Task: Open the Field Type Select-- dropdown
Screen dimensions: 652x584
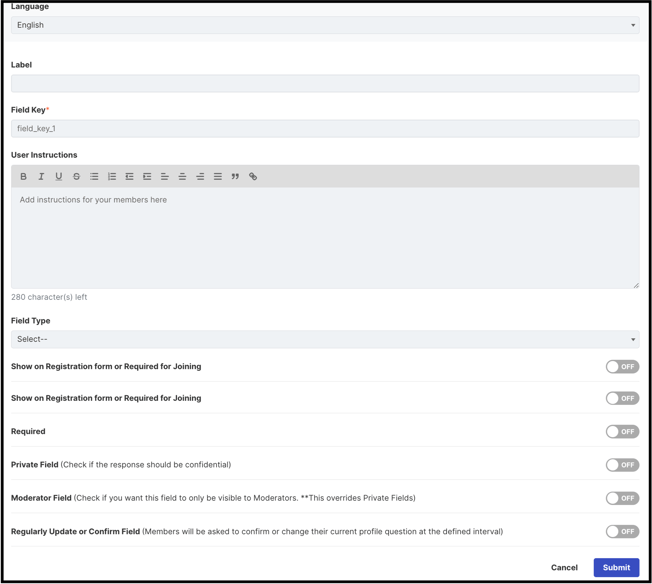Action: click(x=325, y=339)
